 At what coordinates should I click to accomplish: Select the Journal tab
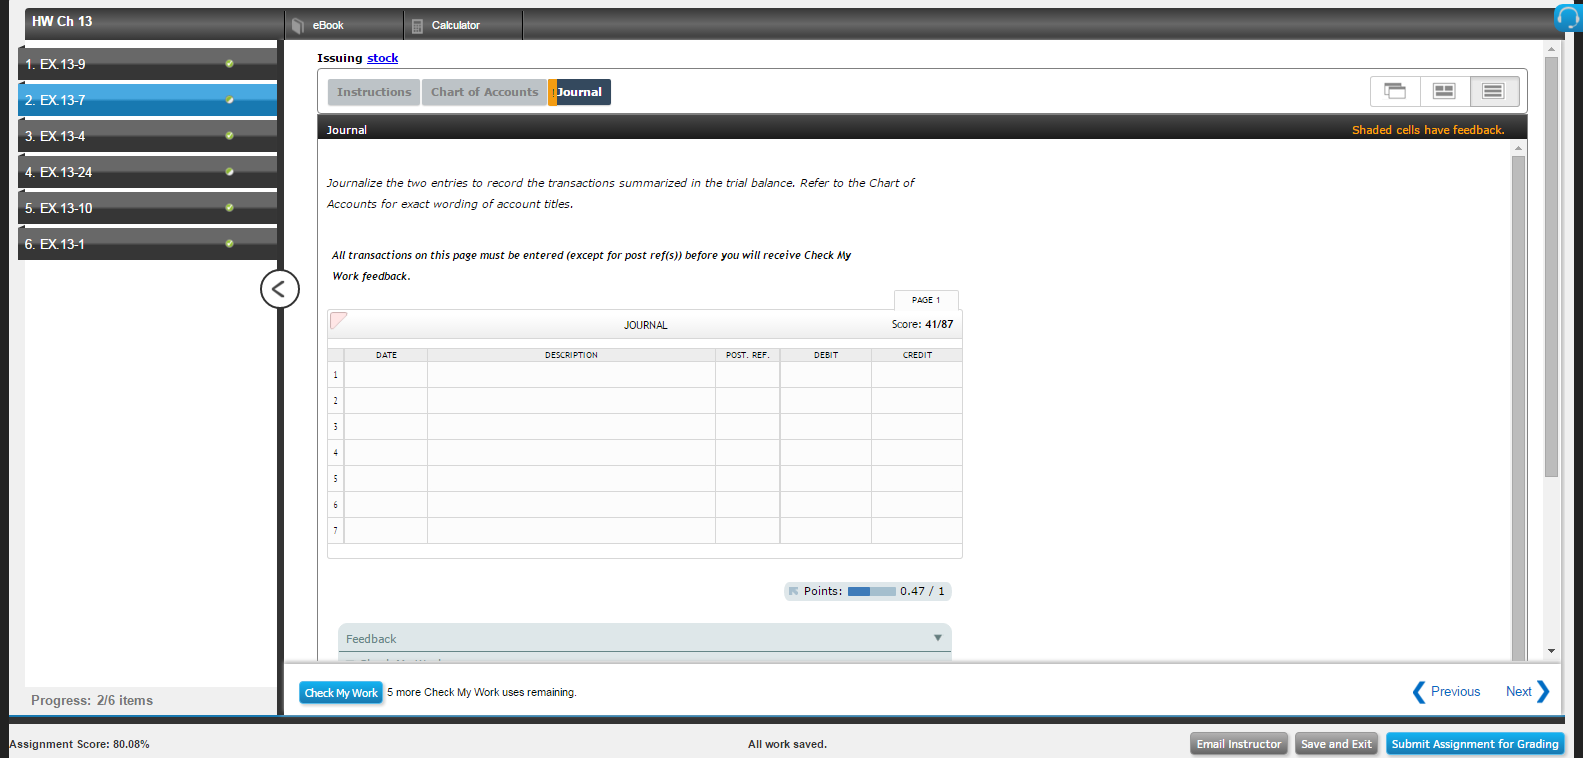(579, 92)
